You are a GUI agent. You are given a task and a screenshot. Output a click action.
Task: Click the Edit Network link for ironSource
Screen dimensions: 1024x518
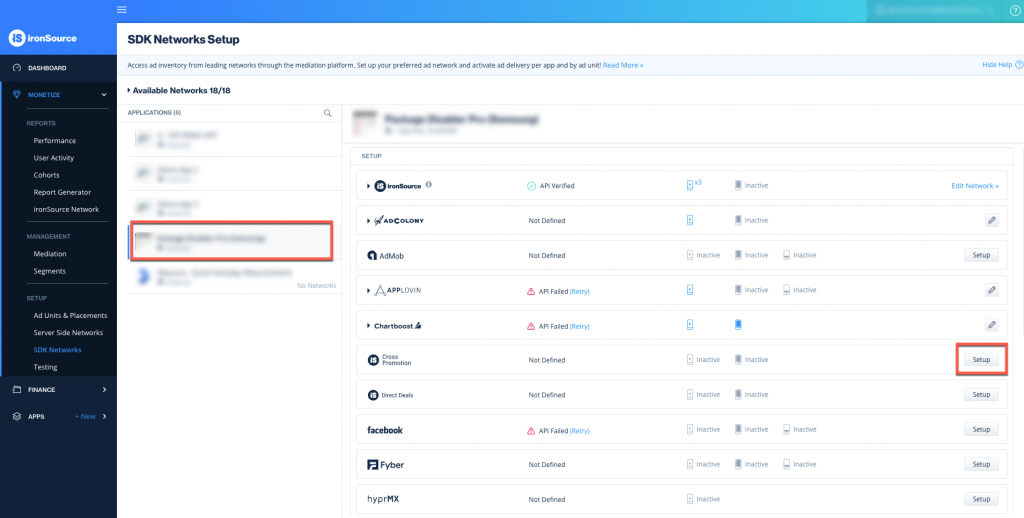click(974, 186)
